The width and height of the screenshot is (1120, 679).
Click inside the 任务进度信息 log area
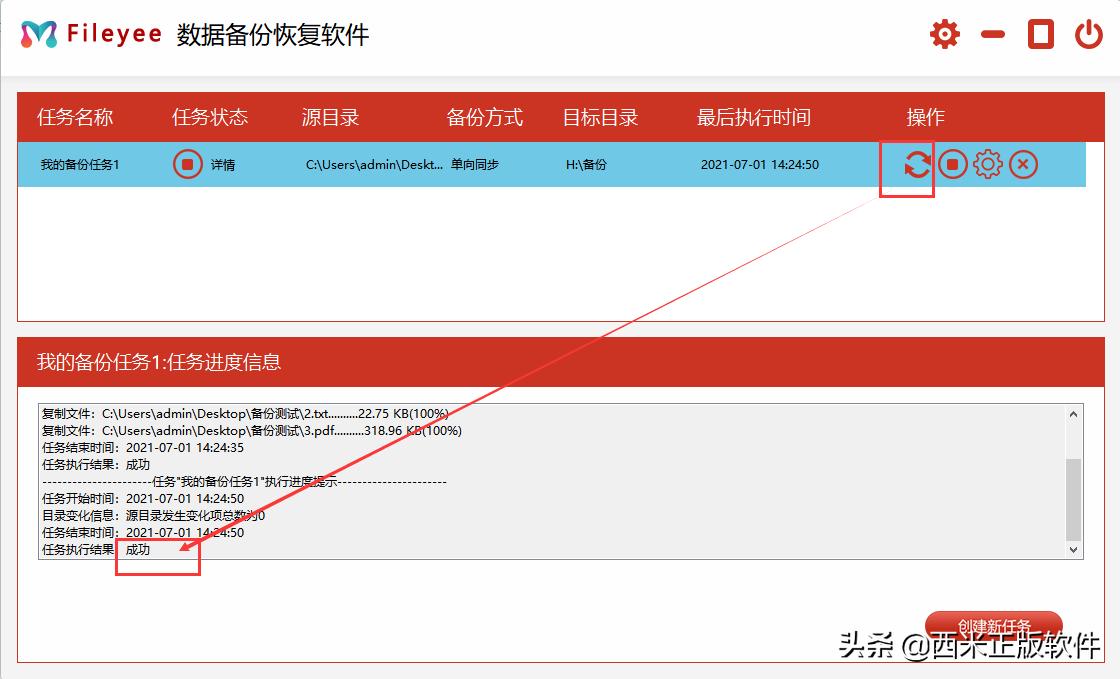click(x=500, y=480)
